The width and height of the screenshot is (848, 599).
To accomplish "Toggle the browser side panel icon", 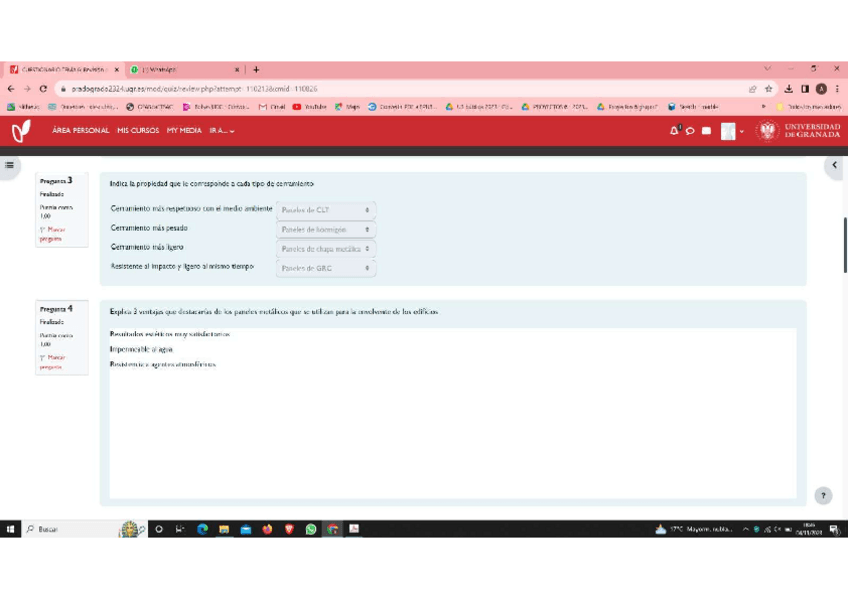I will 805,89.
